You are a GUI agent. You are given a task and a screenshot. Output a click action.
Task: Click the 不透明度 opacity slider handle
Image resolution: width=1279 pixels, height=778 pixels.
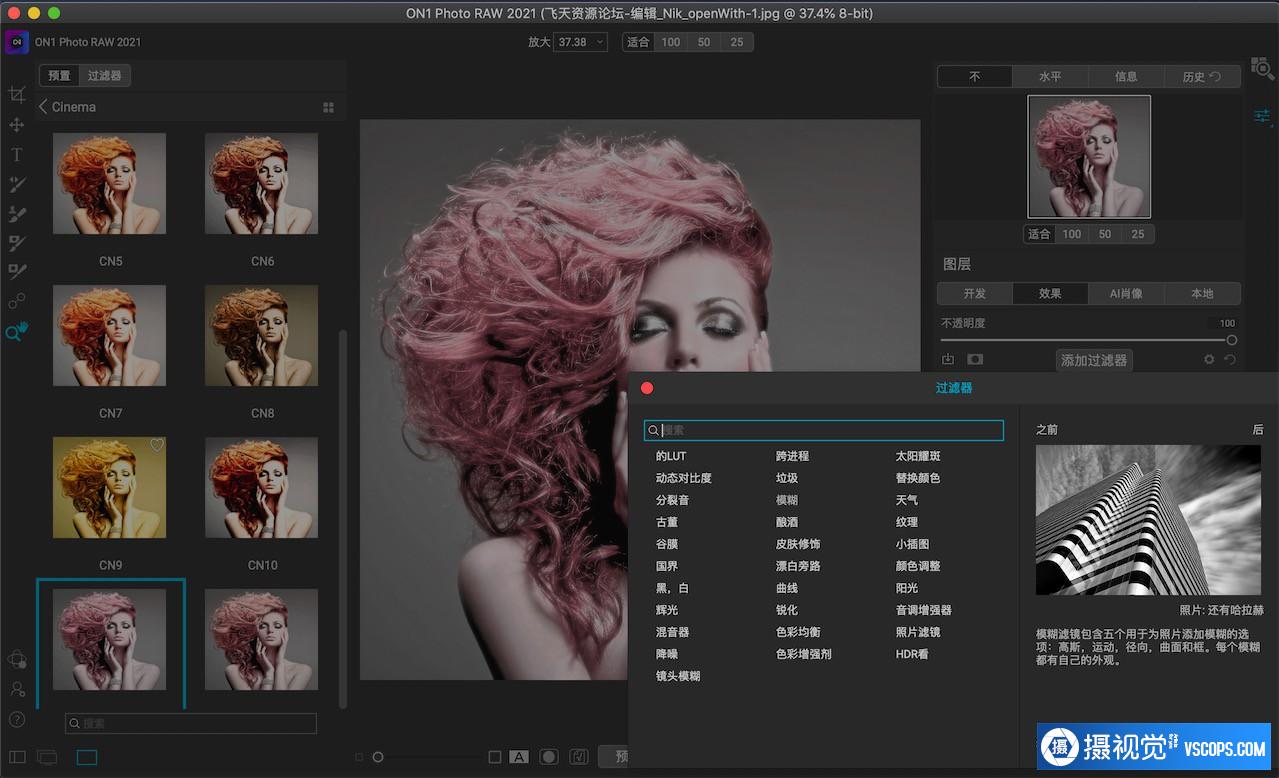point(1231,340)
